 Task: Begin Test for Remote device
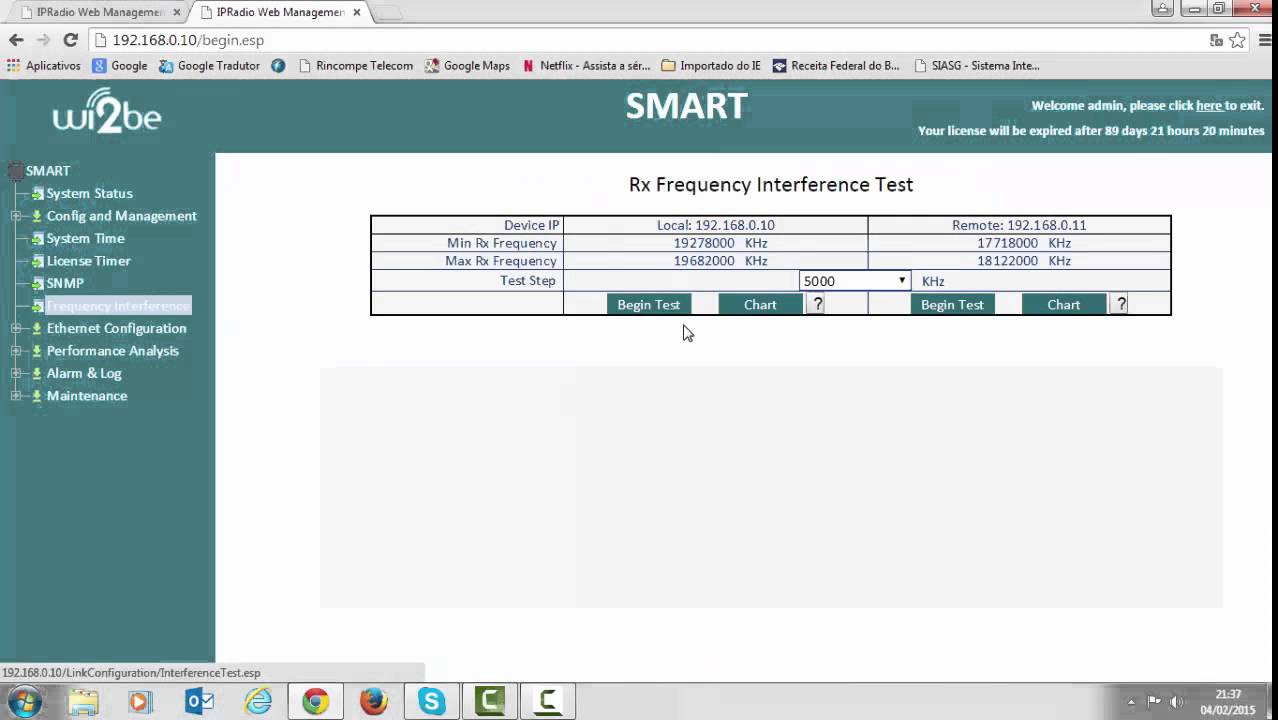[x=952, y=304]
